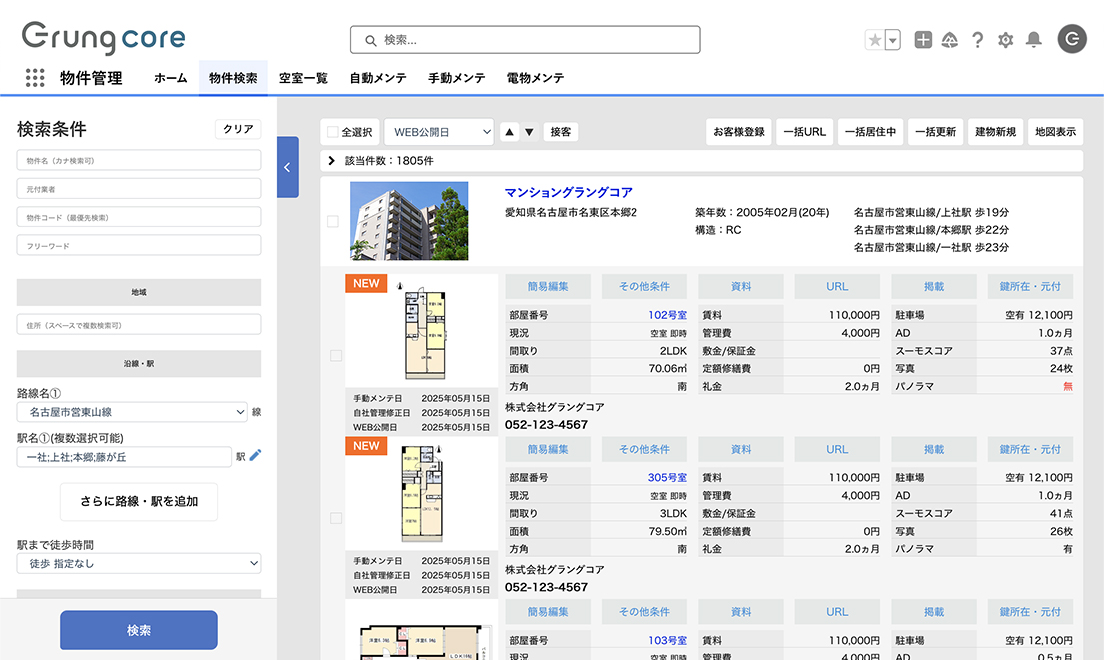
Task: Click the plus add icon in header
Action: [x=923, y=40]
